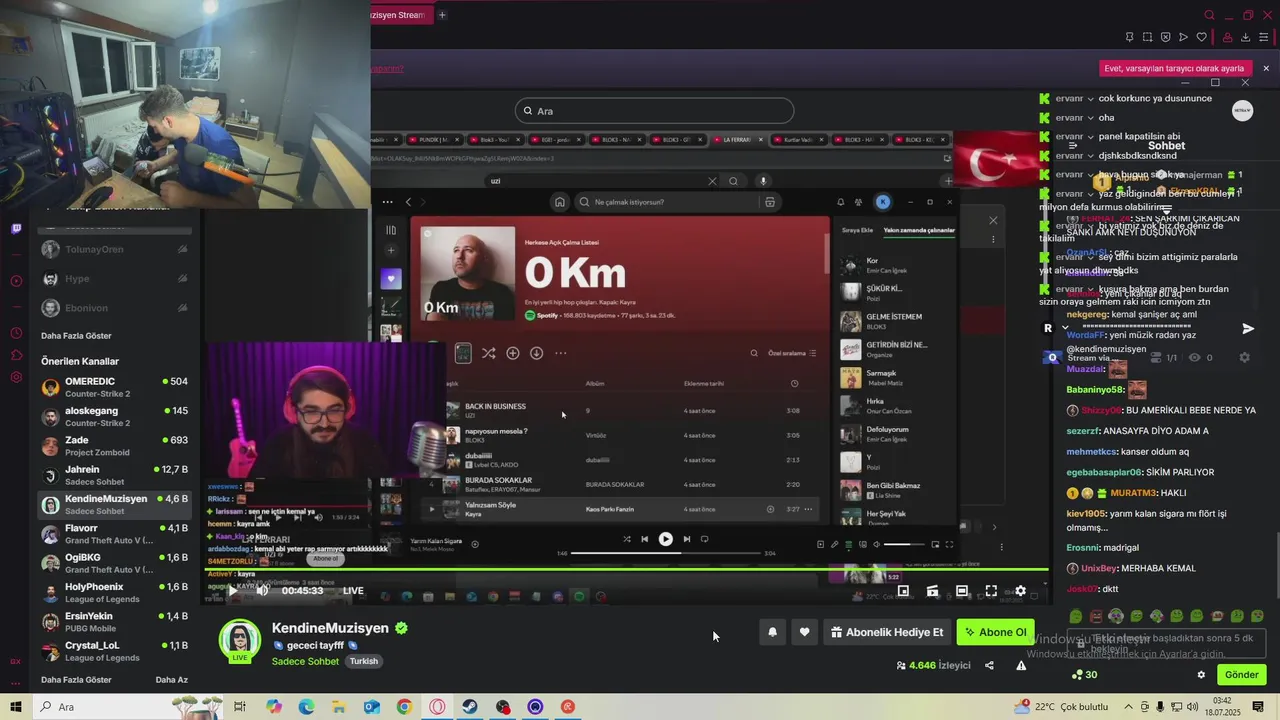
Task: Select Yakın zamanda çalınanlar tab
Action: click(x=919, y=230)
